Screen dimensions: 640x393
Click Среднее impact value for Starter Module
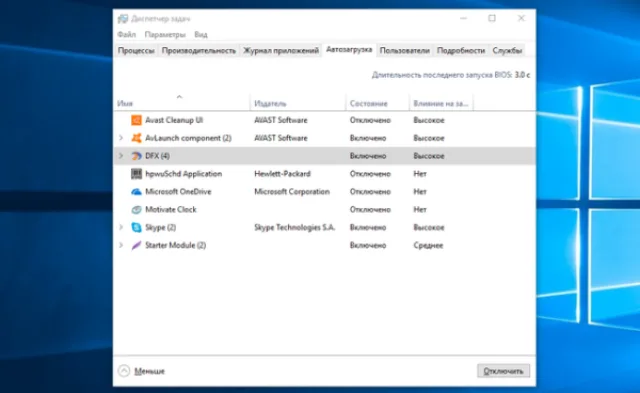pyautogui.click(x=428, y=245)
